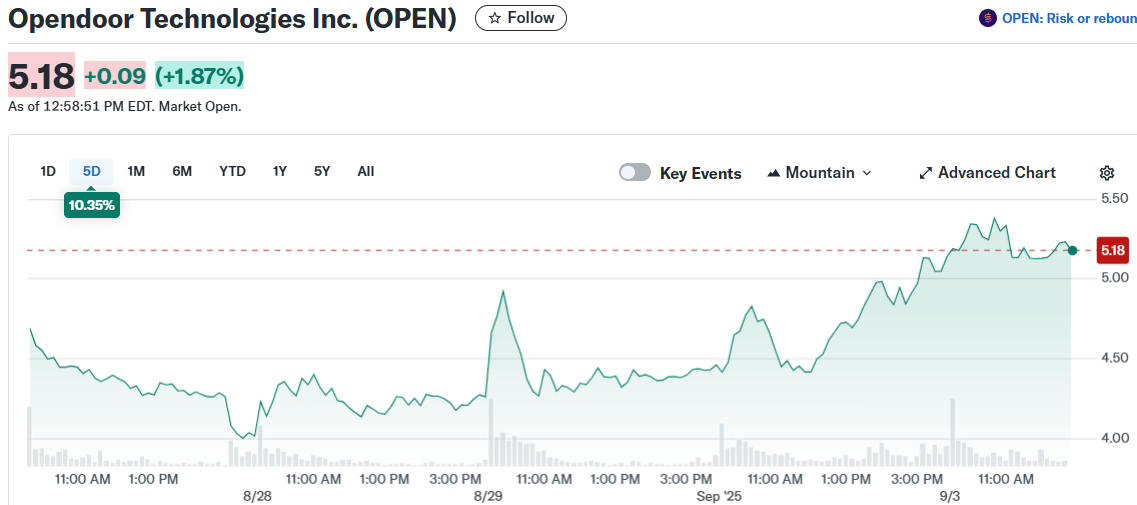Select the 5D time range
The height and width of the screenshot is (505, 1137).
(x=91, y=172)
